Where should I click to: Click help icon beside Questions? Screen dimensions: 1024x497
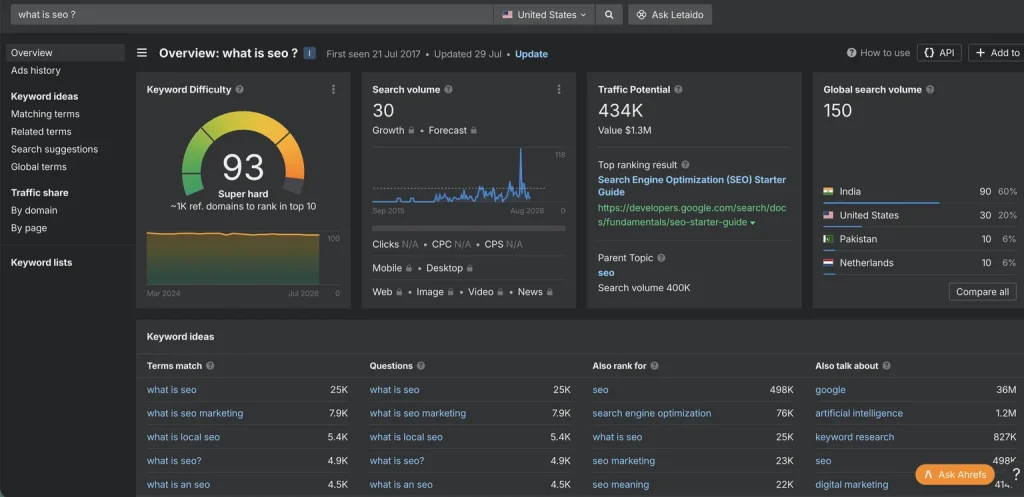[421, 366]
